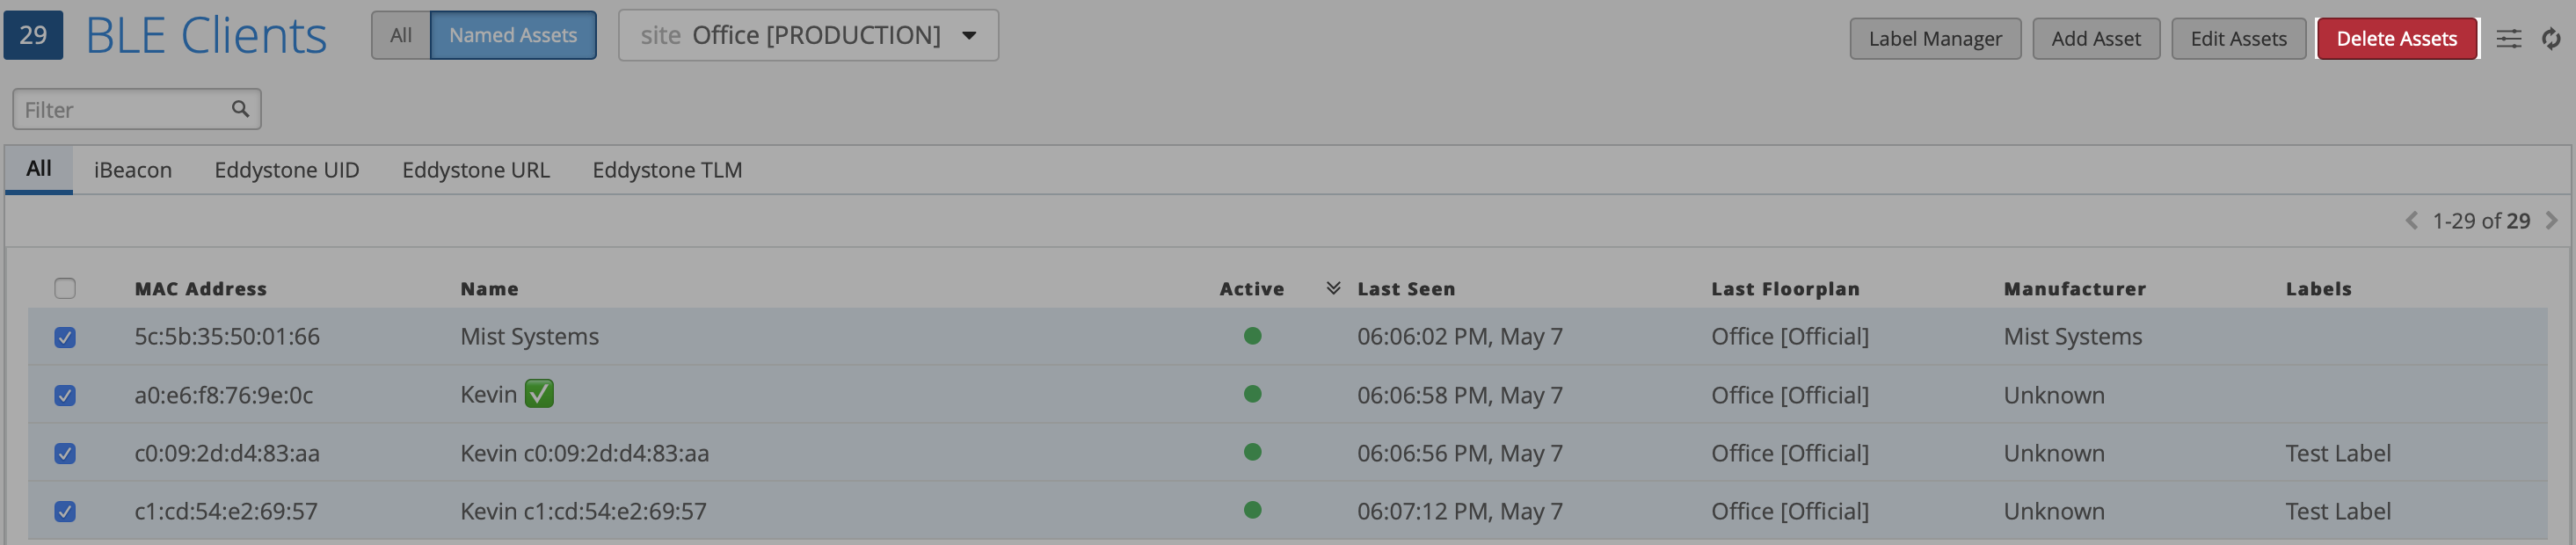Image resolution: width=2576 pixels, height=545 pixels.
Task: Click the green active dot for Mist Systems
Action: point(1252,336)
